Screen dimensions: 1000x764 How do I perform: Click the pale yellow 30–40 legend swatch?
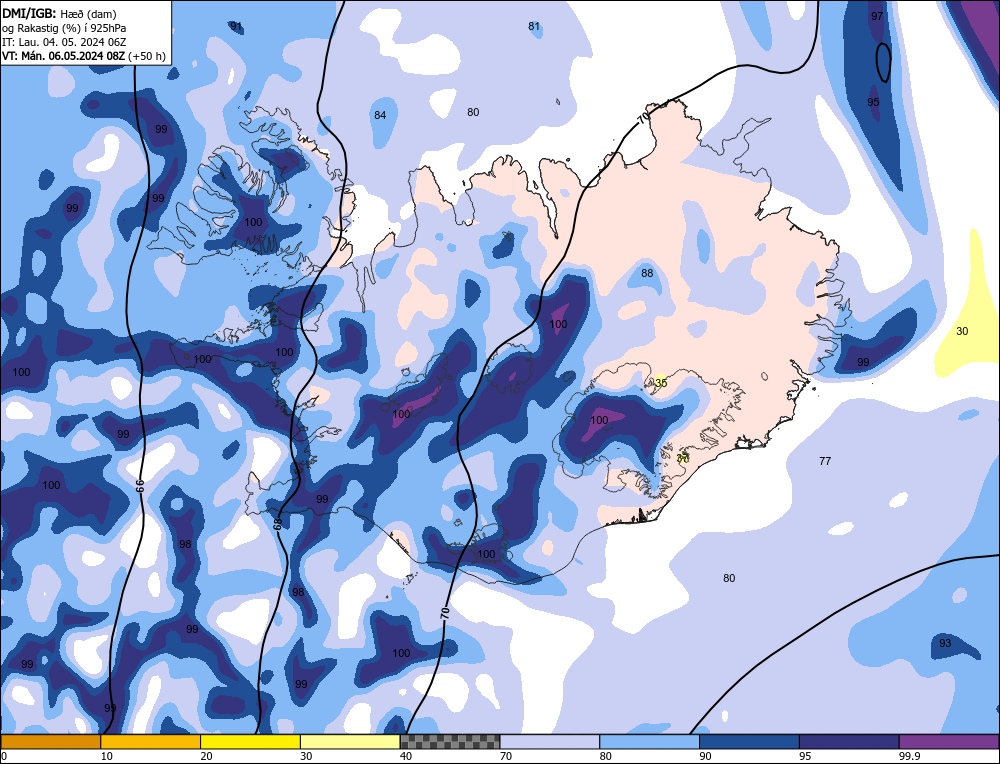(350, 742)
